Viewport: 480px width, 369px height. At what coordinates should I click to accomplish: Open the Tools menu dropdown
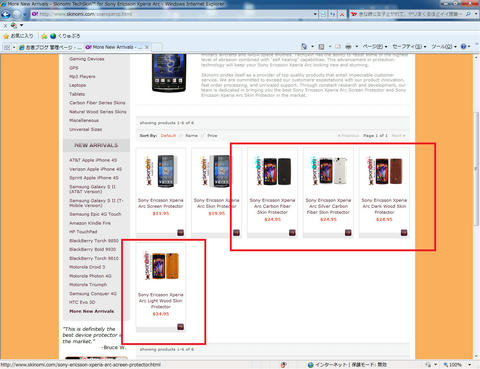tap(443, 47)
